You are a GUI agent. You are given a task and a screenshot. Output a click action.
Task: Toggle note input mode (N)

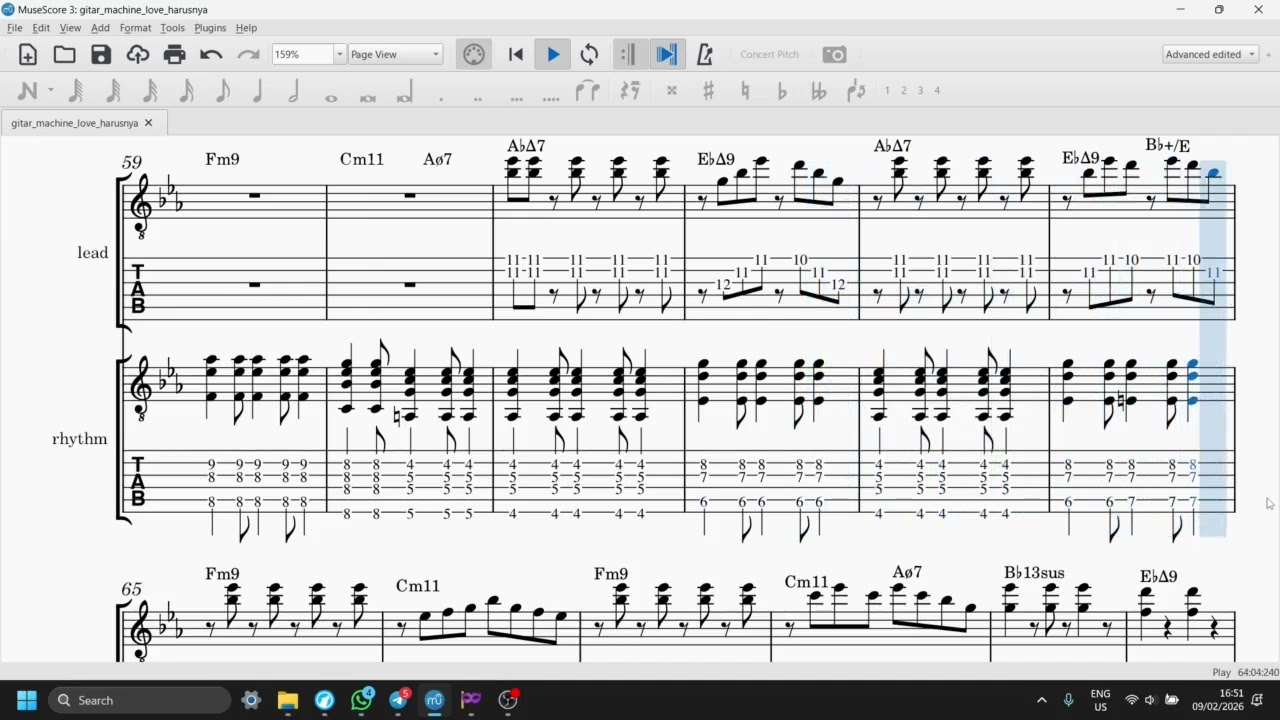point(27,91)
